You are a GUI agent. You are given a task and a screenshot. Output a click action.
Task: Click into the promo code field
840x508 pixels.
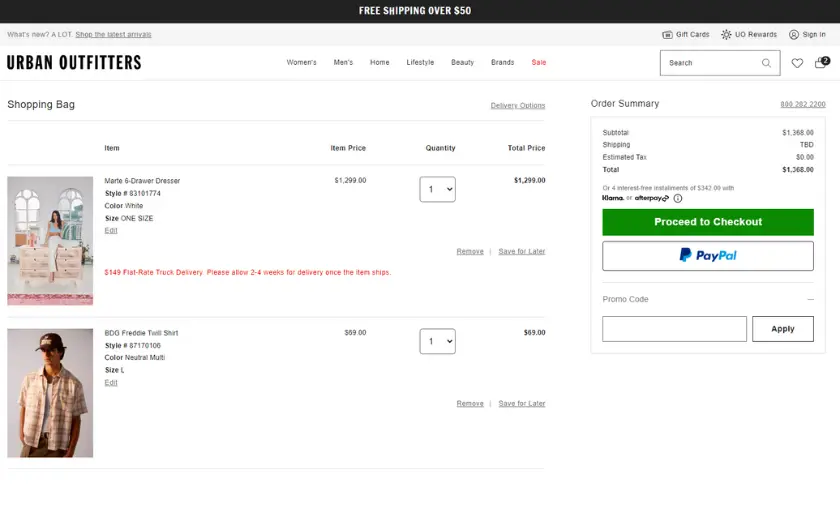(x=674, y=329)
